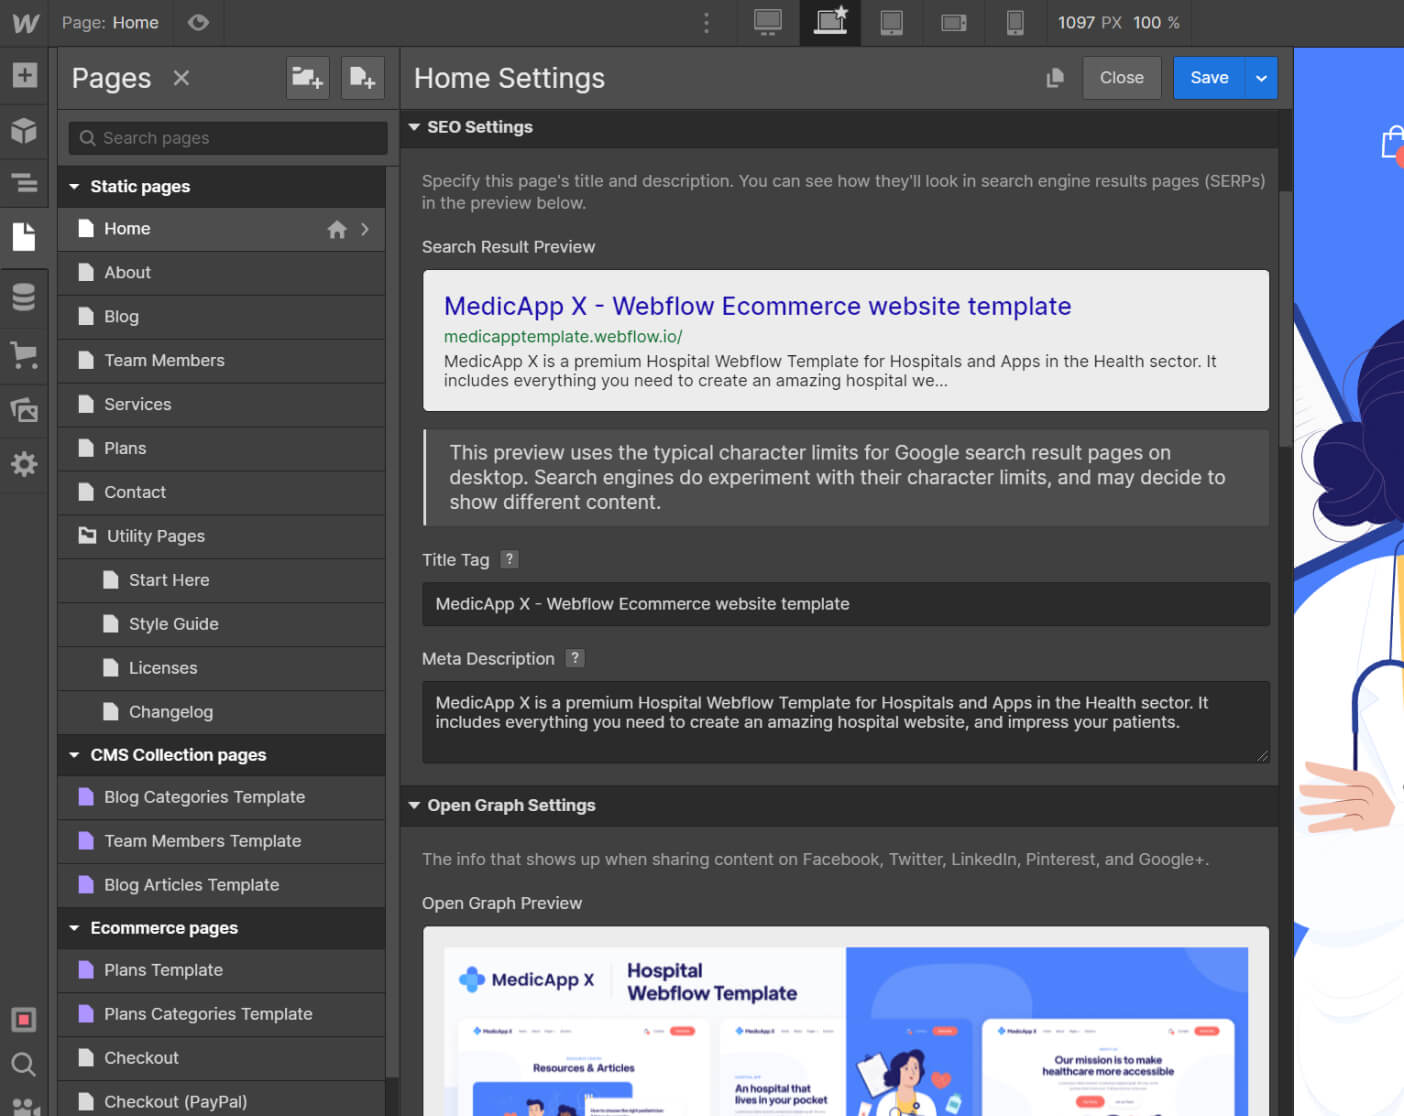This screenshot has width=1404, height=1116.
Task: Open the Add Elements panel
Action: (24, 75)
